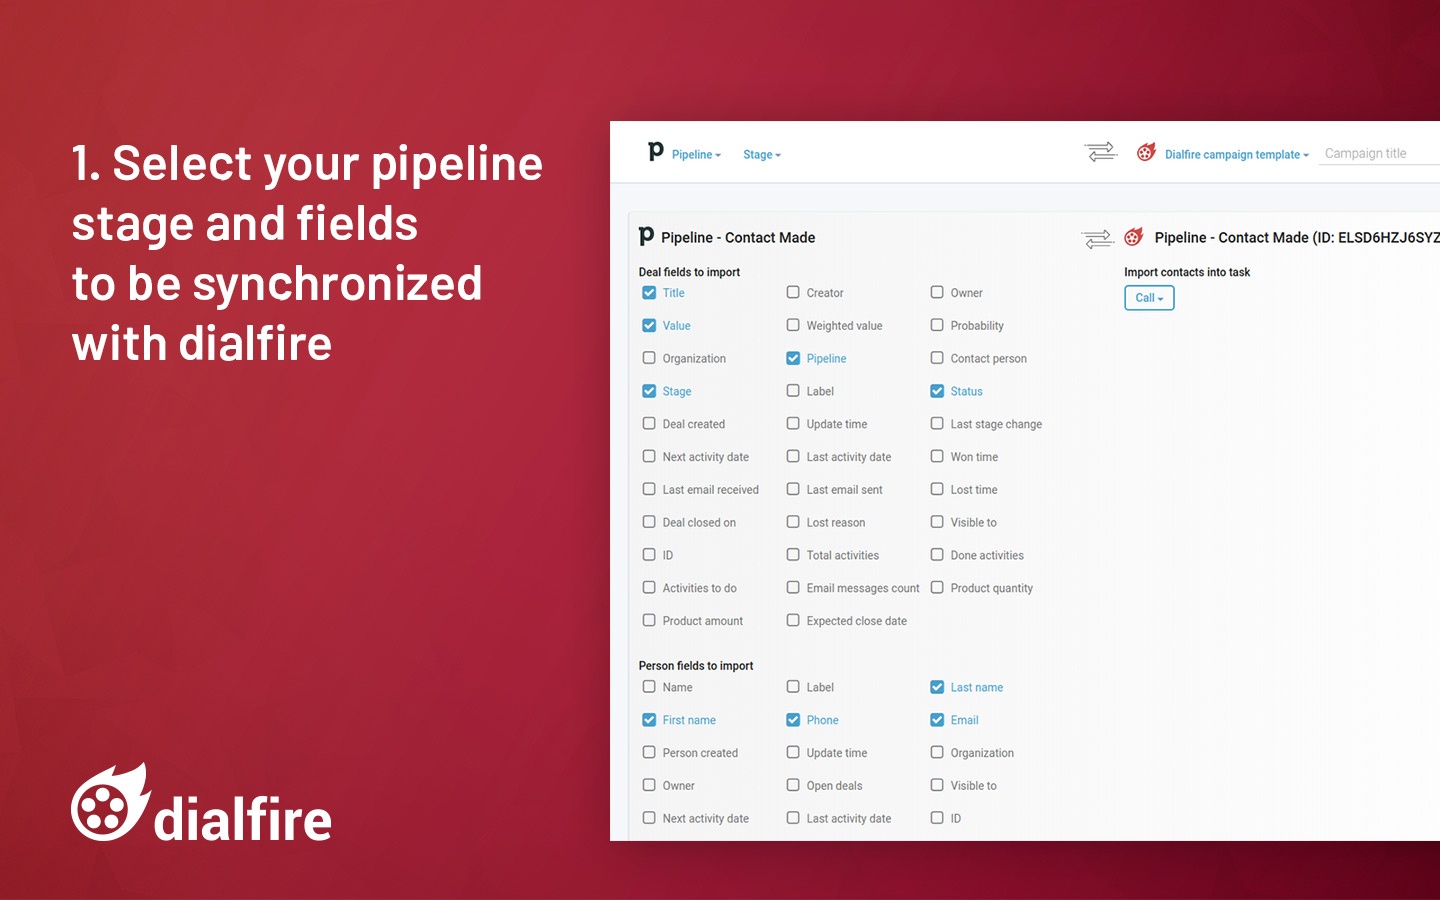
Task: Check the Last email sent field
Action: [793, 490]
